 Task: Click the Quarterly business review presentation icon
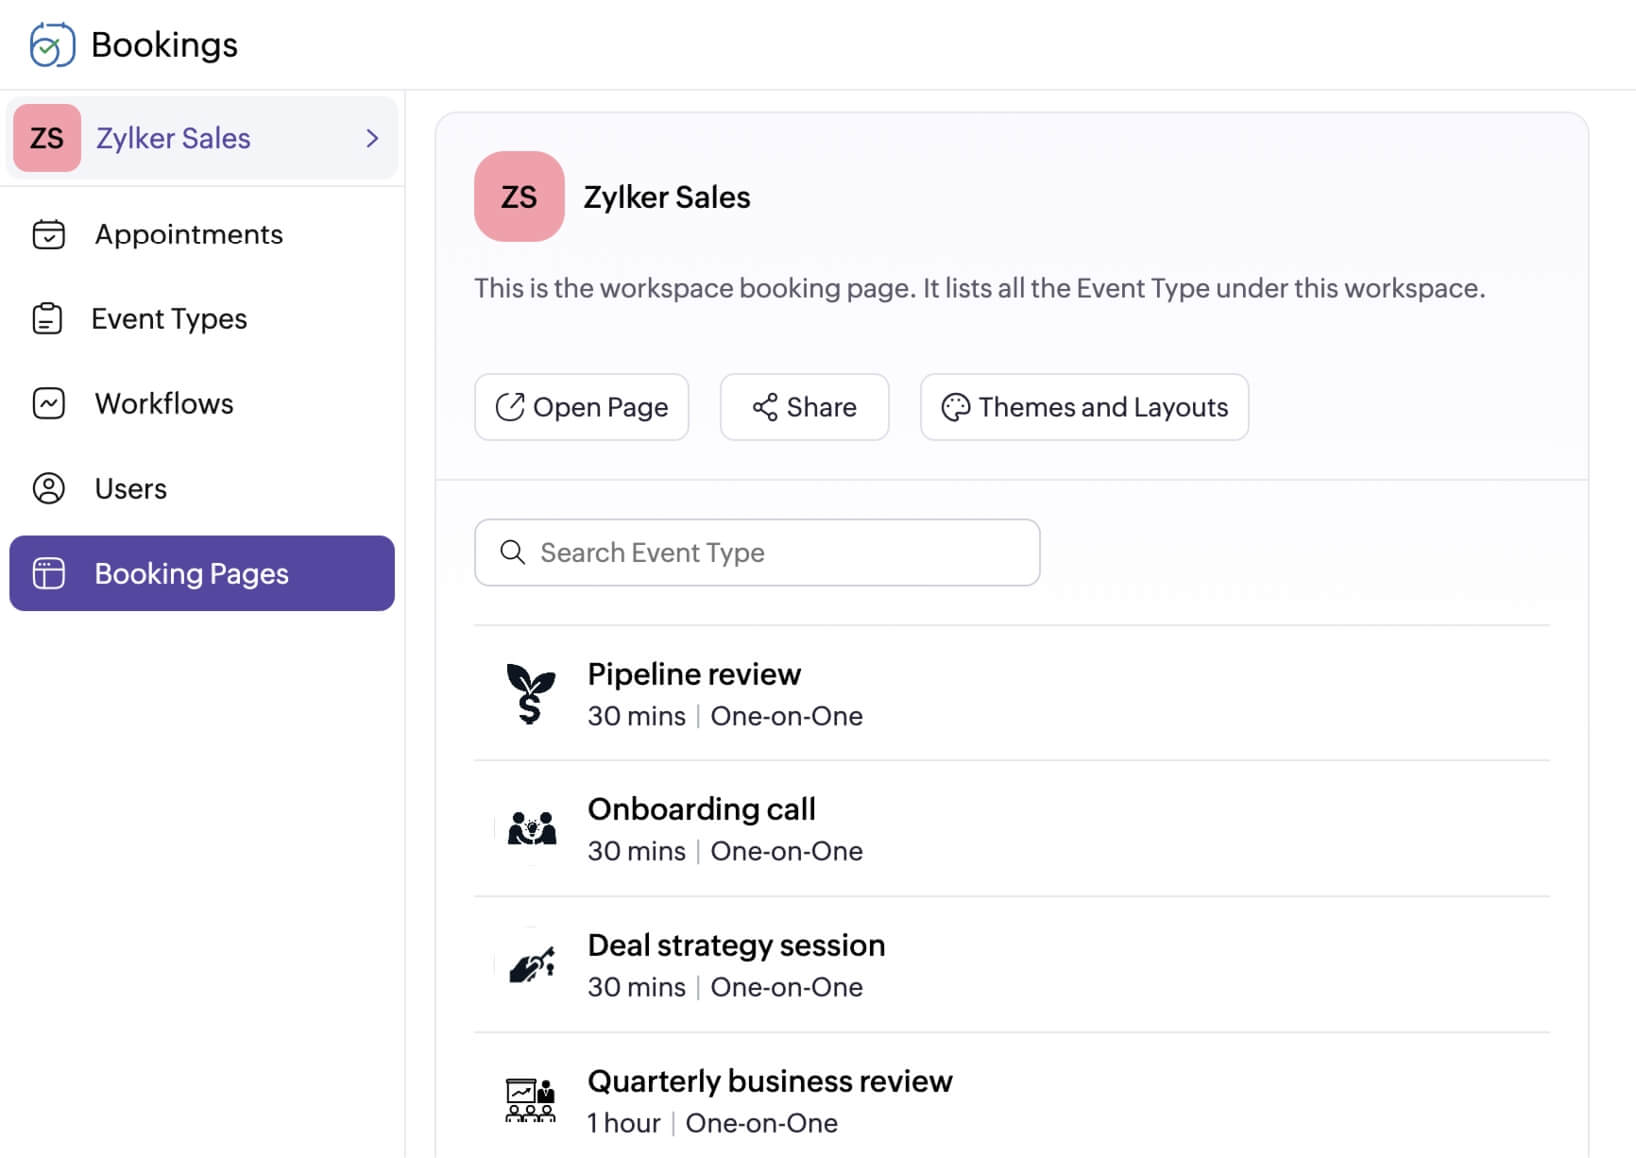pyautogui.click(x=530, y=1100)
